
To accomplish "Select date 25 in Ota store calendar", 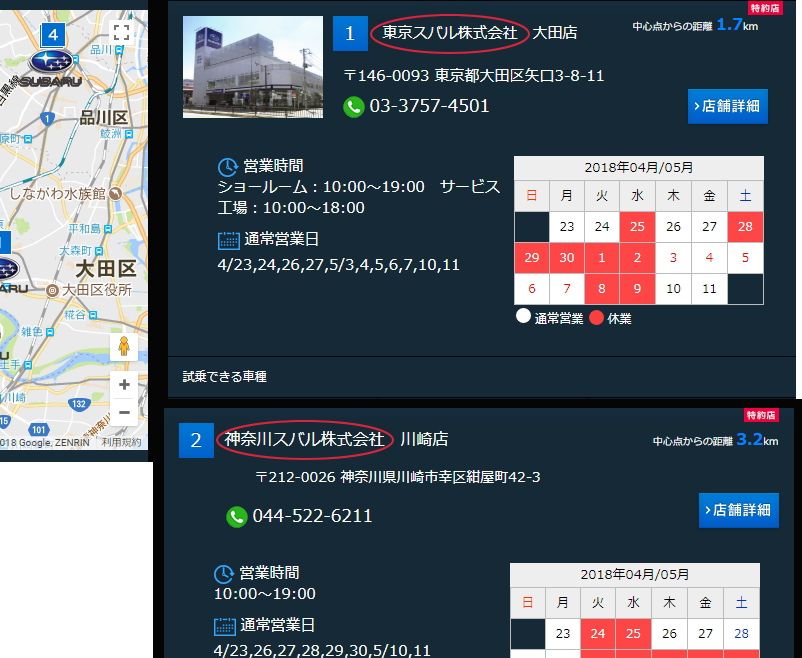I will coord(637,227).
